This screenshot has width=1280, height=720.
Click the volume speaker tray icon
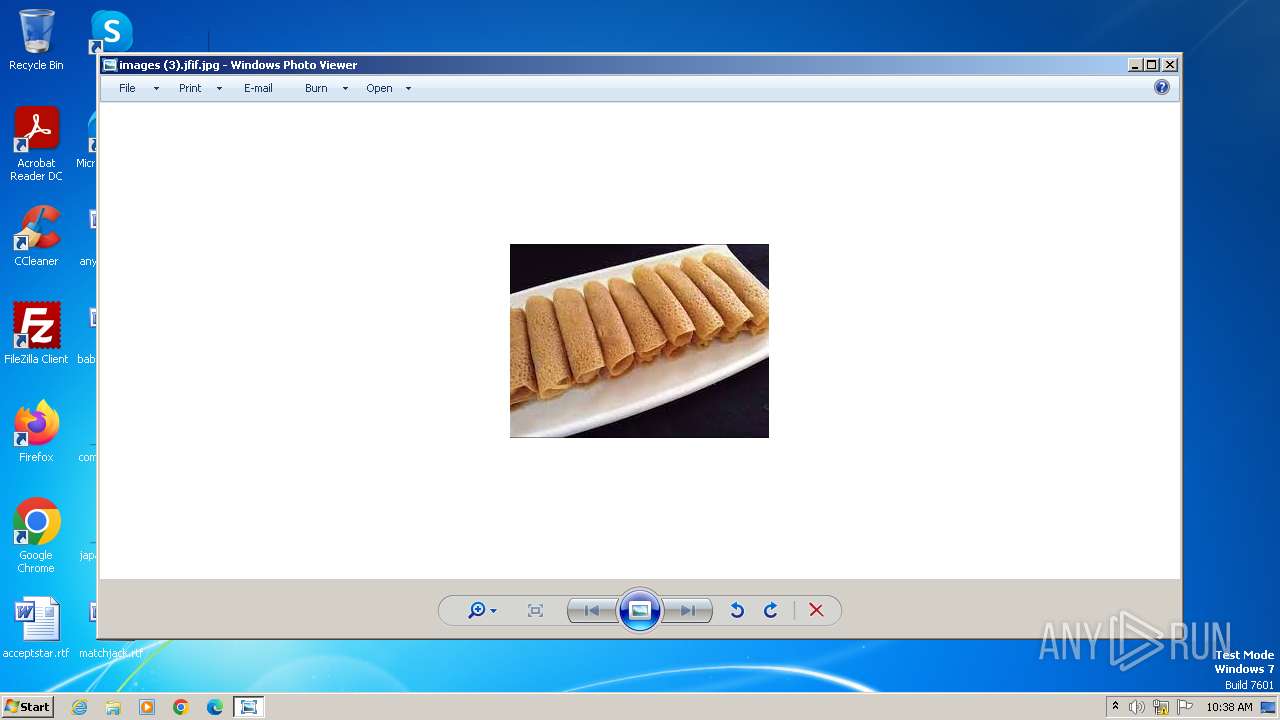click(x=1137, y=707)
